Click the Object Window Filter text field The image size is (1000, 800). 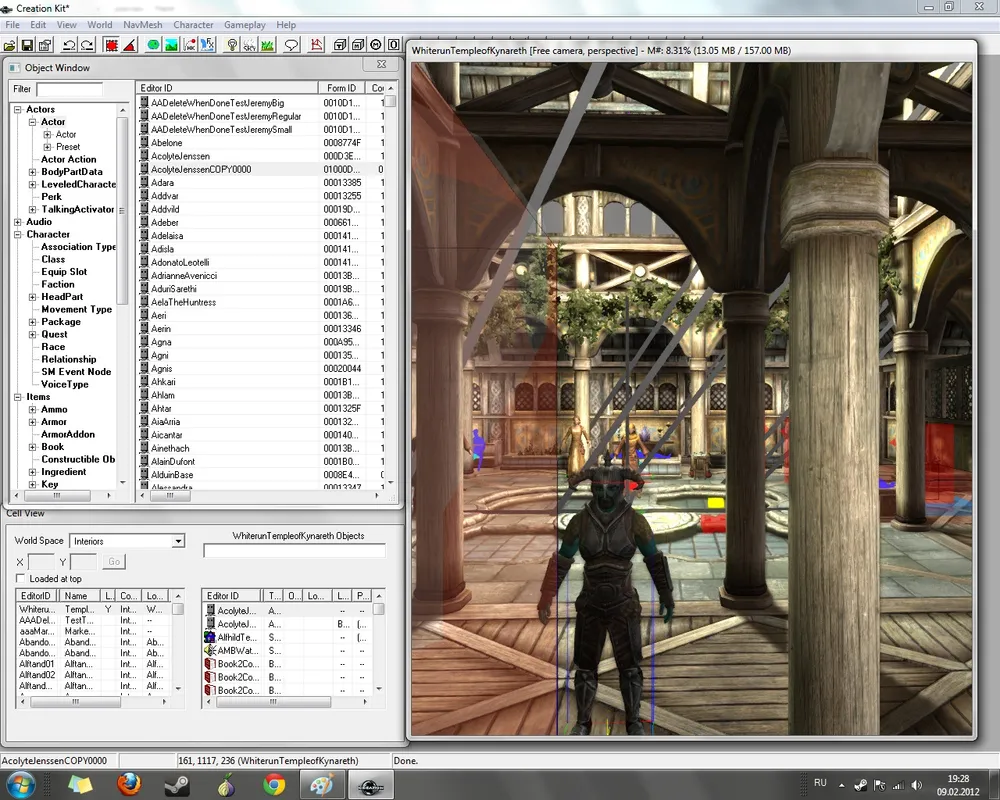(x=69, y=89)
